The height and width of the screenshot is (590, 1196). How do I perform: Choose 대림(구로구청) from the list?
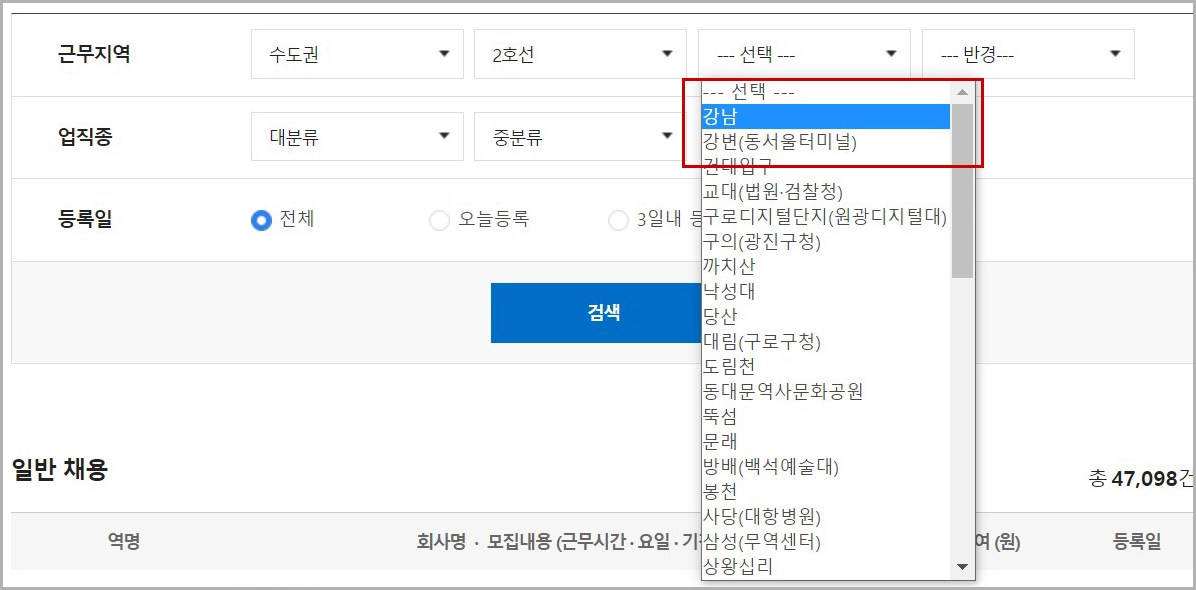tap(826, 340)
